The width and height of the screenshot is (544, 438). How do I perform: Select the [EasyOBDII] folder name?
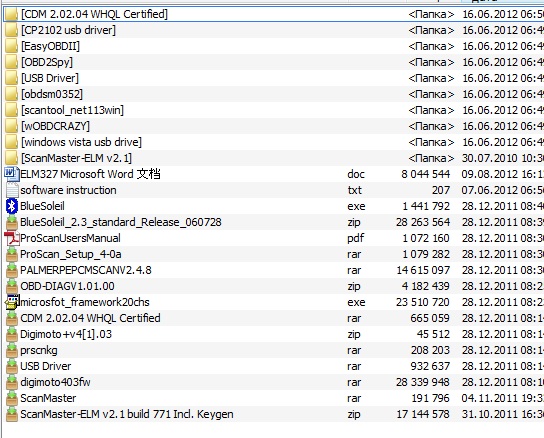50,46
